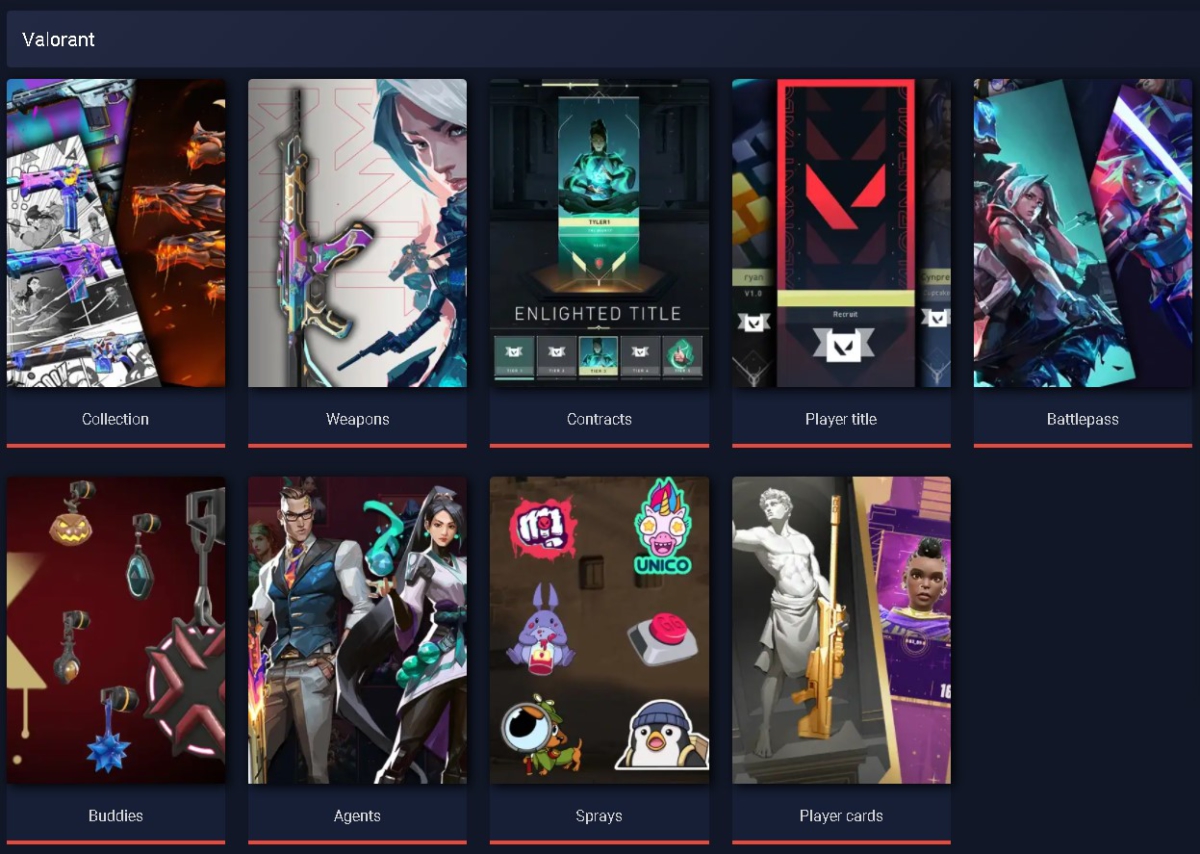The height and width of the screenshot is (854, 1200).
Task: Open the Weapons card image
Action: pyautogui.click(x=357, y=233)
